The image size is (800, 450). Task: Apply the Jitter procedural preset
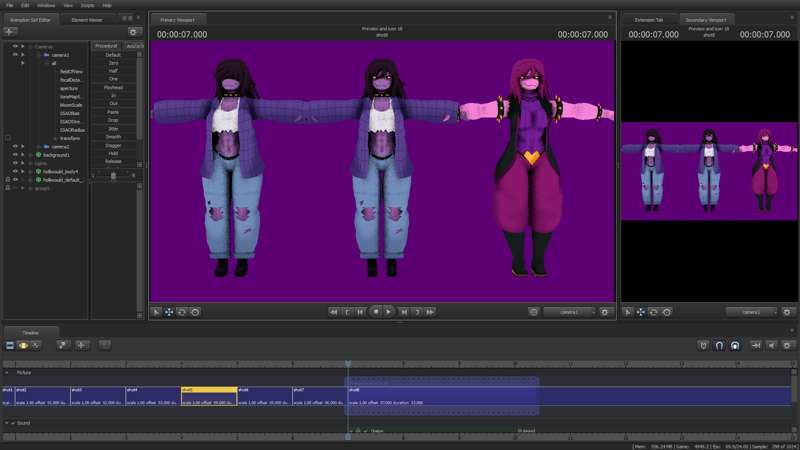coord(113,129)
